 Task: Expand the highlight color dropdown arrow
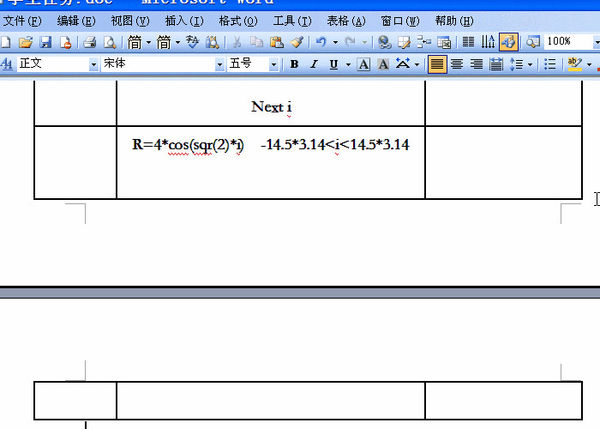click(x=589, y=64)
